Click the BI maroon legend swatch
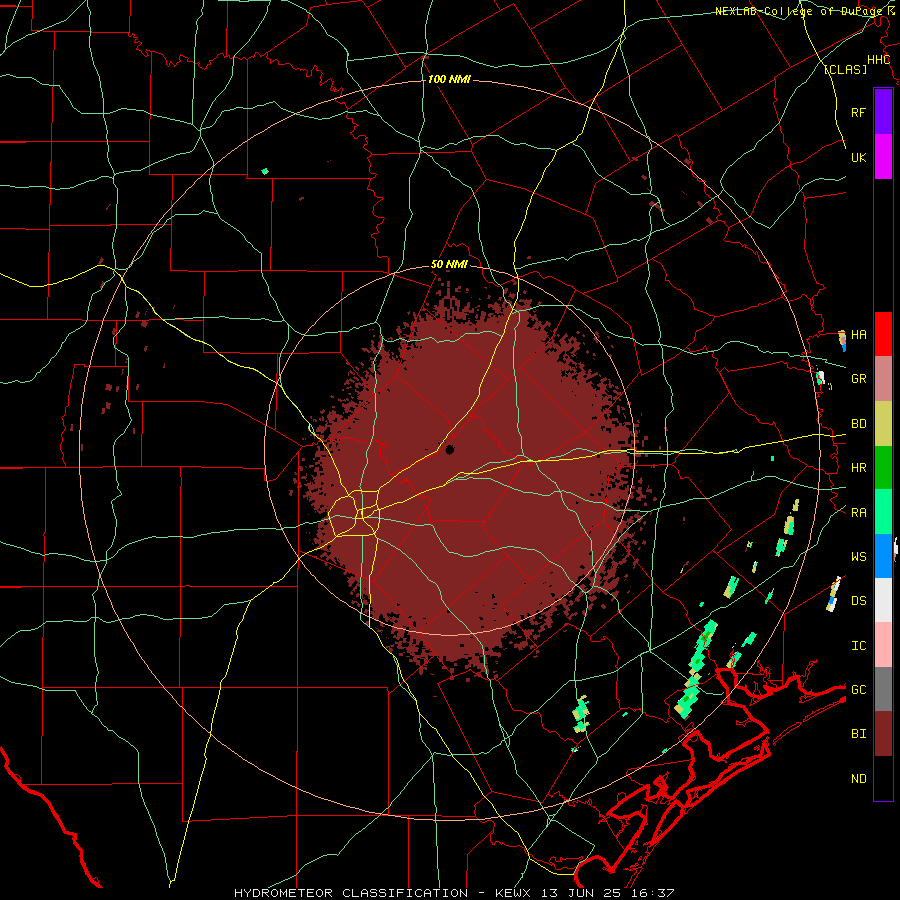 point(883,734)
